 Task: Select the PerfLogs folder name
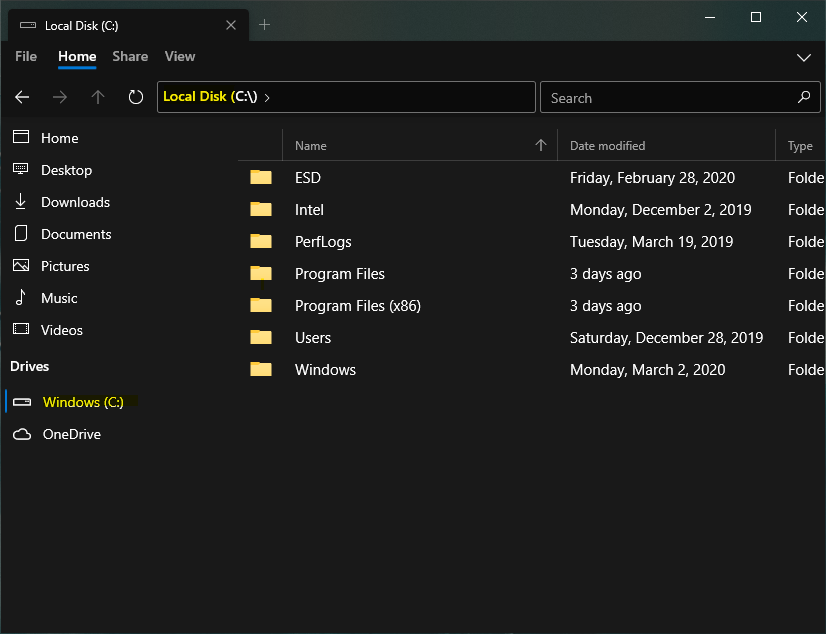click(323, 242)
